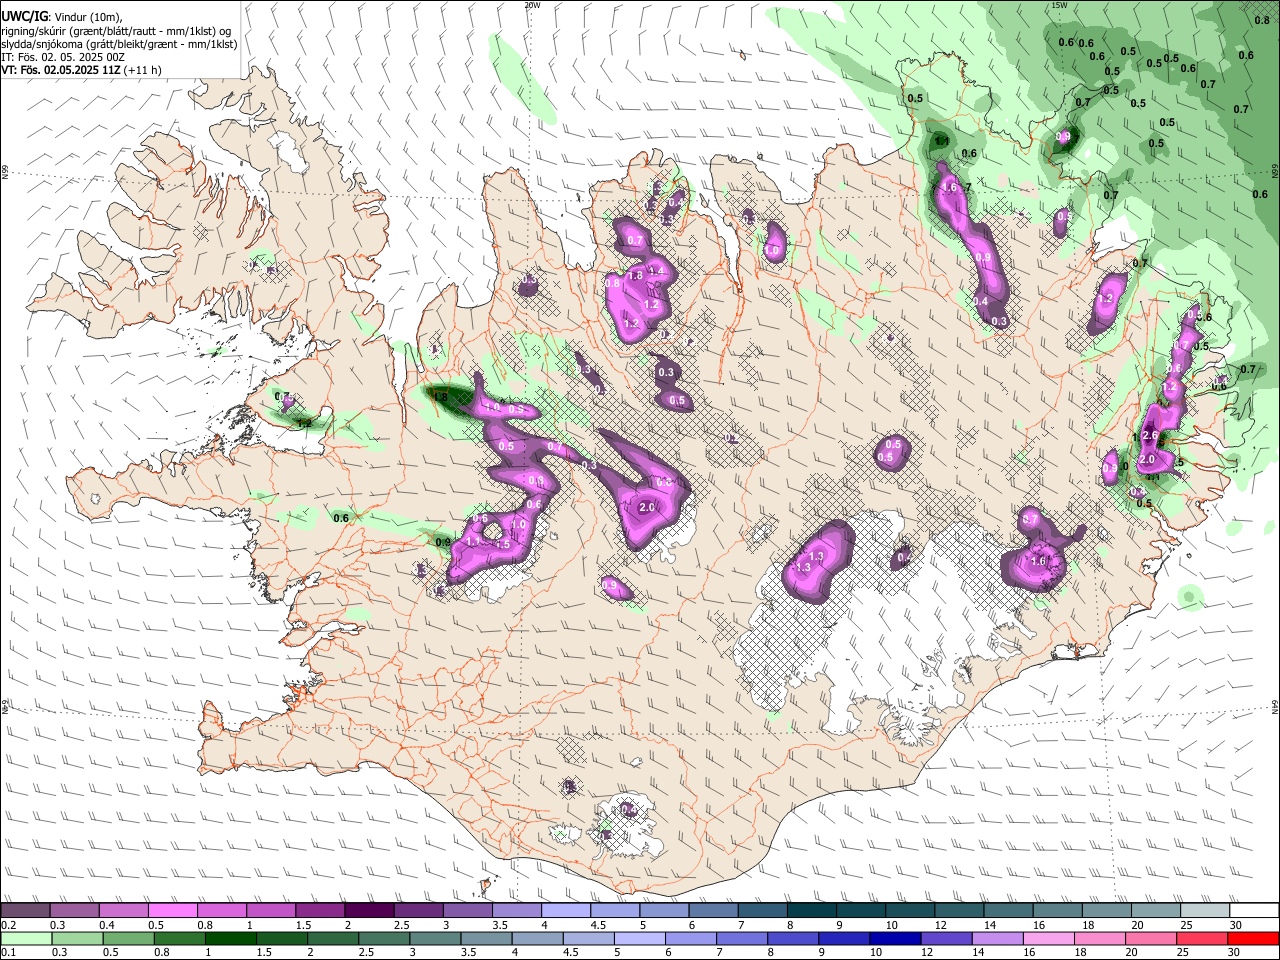Click the 'UWC/IG: Vindur (10m)' title text
This screenshot has width=1280, height=960.
coord(61,16)
